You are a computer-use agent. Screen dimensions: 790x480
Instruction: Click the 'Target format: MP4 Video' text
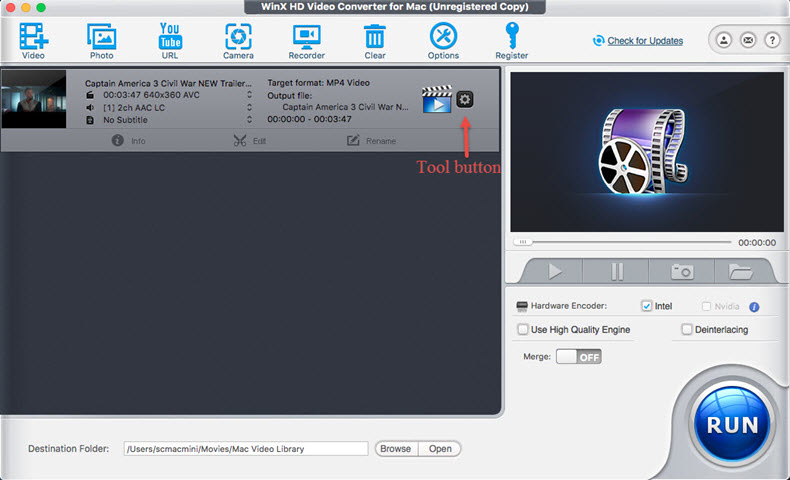pos(318,83)
